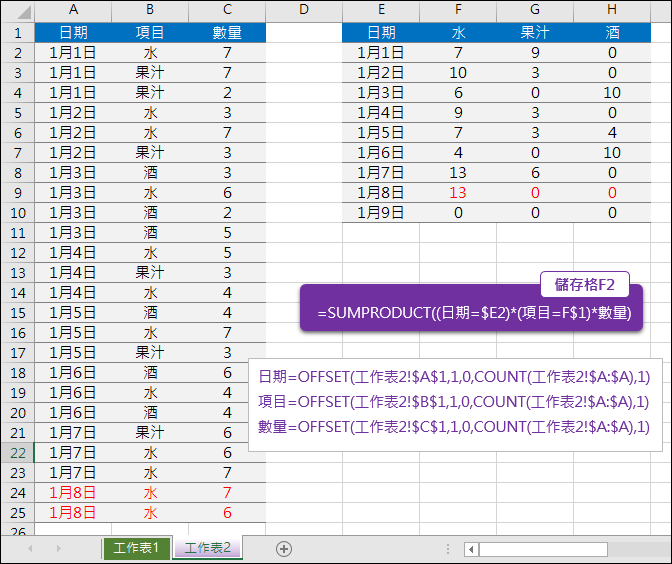
Task: Select cell A12 showing 1月4日
Action: (73, 252)
